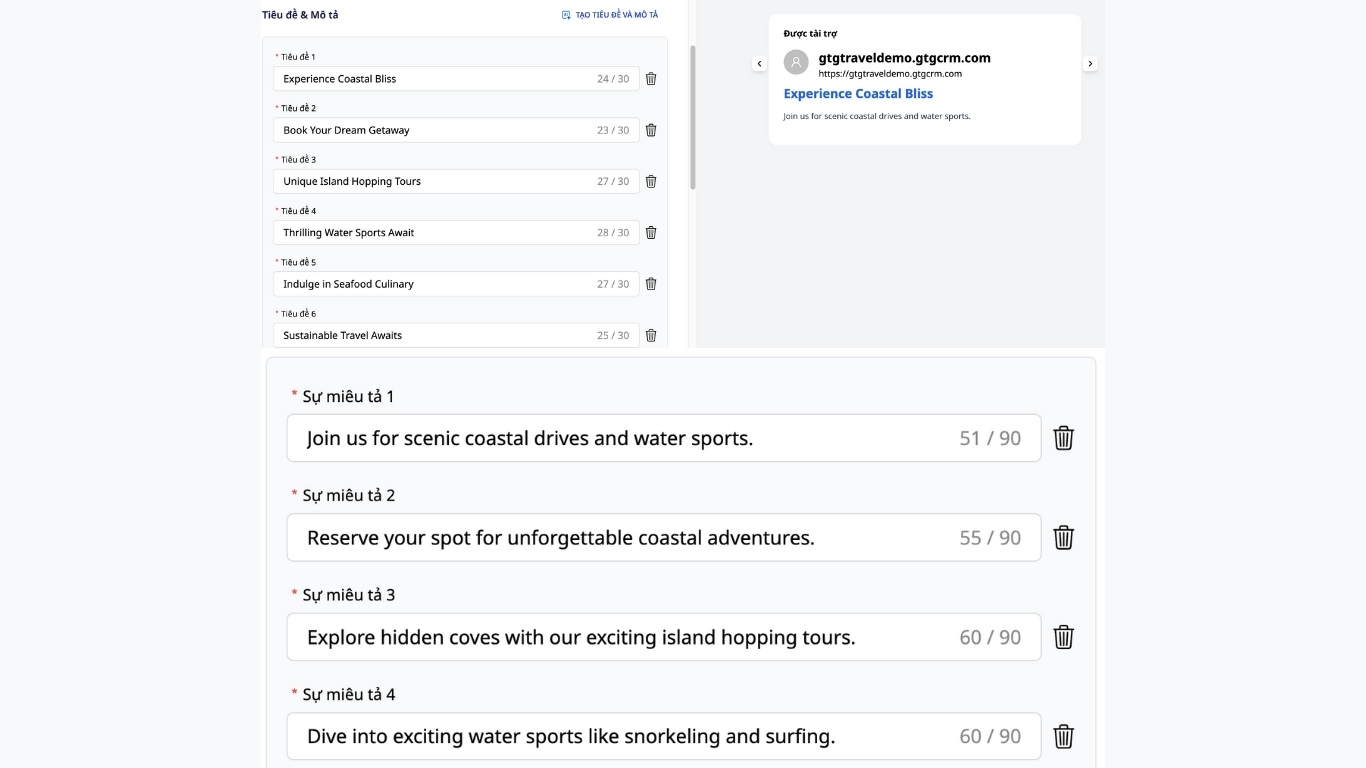Delete the Sự miêu tả 3 description
The width and height of the screenshot is (1366, 768).
tap(1063, 637)
